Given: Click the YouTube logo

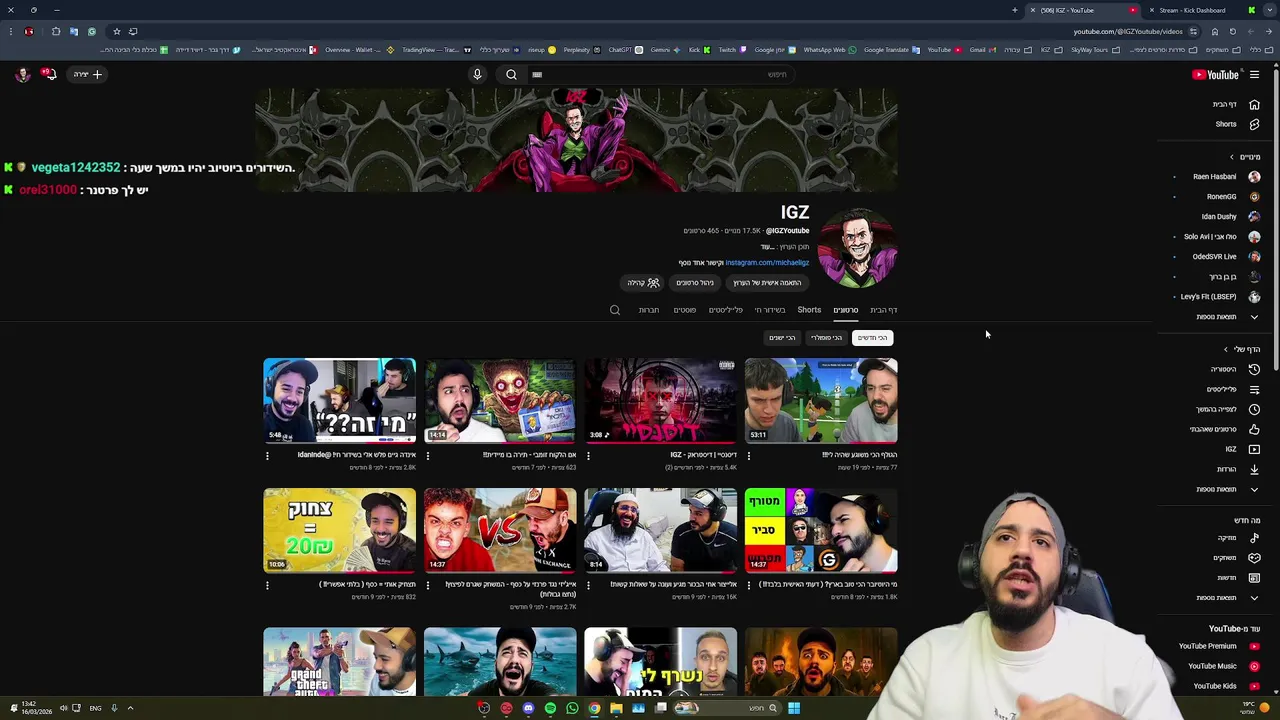Looking at the screenshot, I should click(x=1215, y=74).
